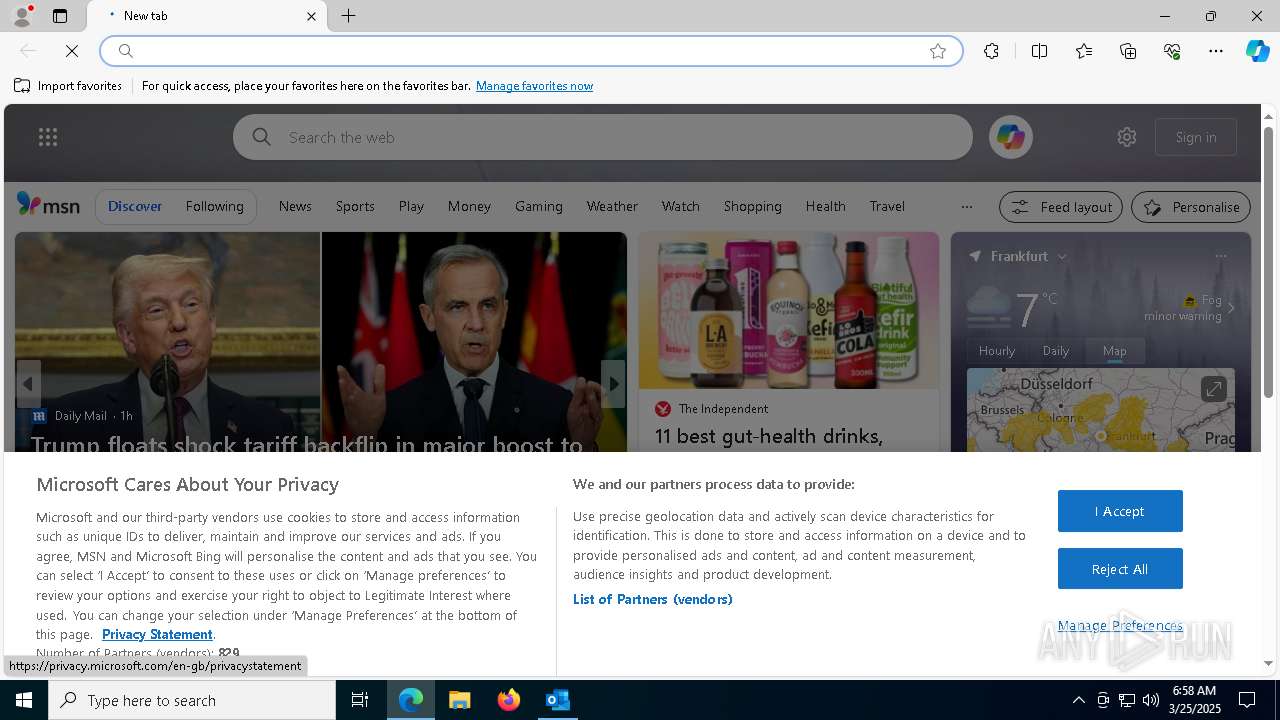Image resolution: width=1280 pixels, height=720 pixels.
Task: Open Edge Settings and more menu
Action: pyautogui.click(x=1216, y=51)
